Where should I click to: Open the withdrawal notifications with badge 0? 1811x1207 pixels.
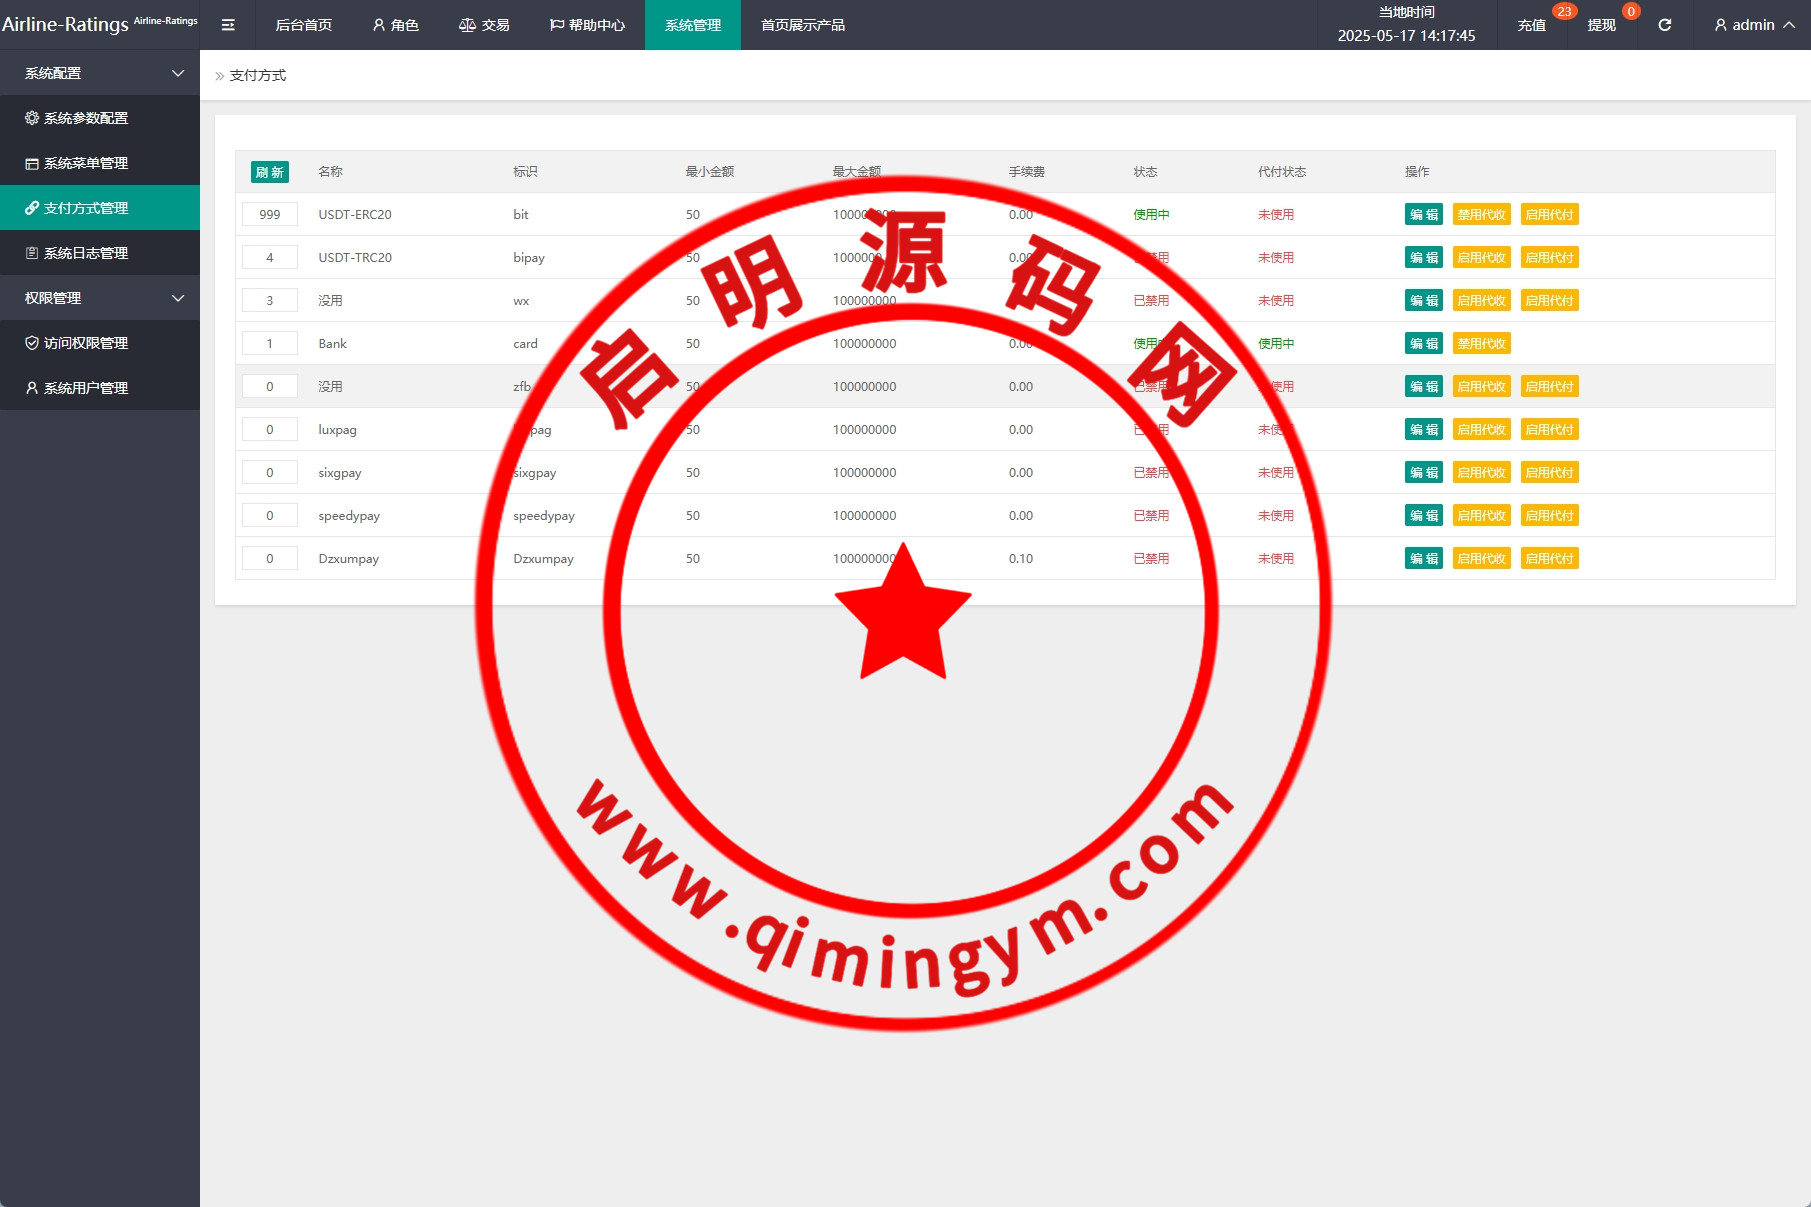point(1601,25)
